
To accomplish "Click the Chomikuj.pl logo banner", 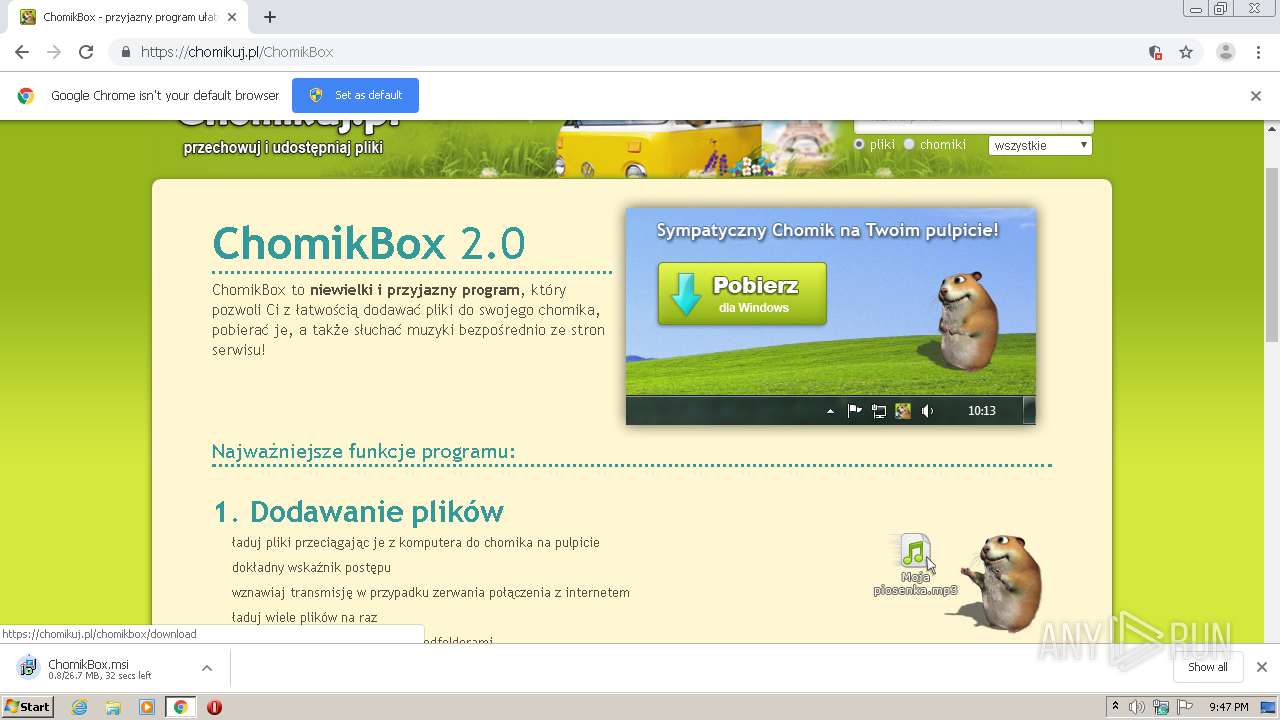I will 289,139.
